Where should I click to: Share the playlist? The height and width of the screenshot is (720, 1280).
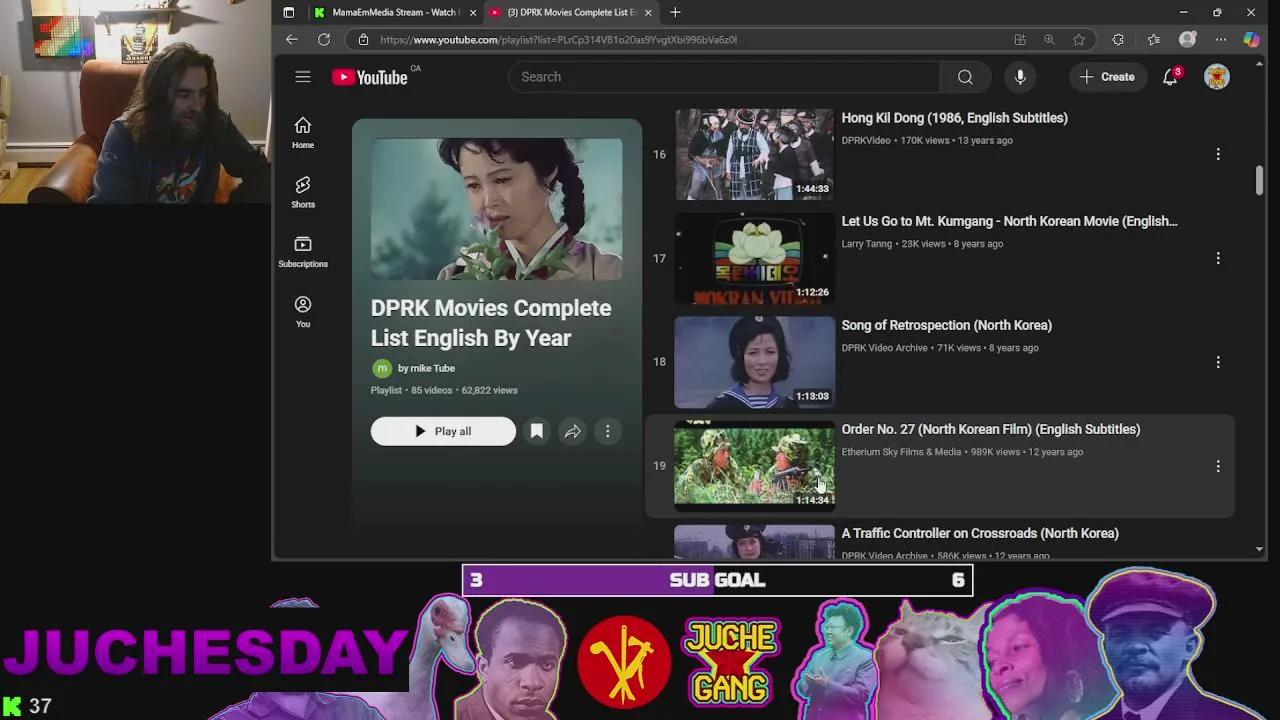572,431
